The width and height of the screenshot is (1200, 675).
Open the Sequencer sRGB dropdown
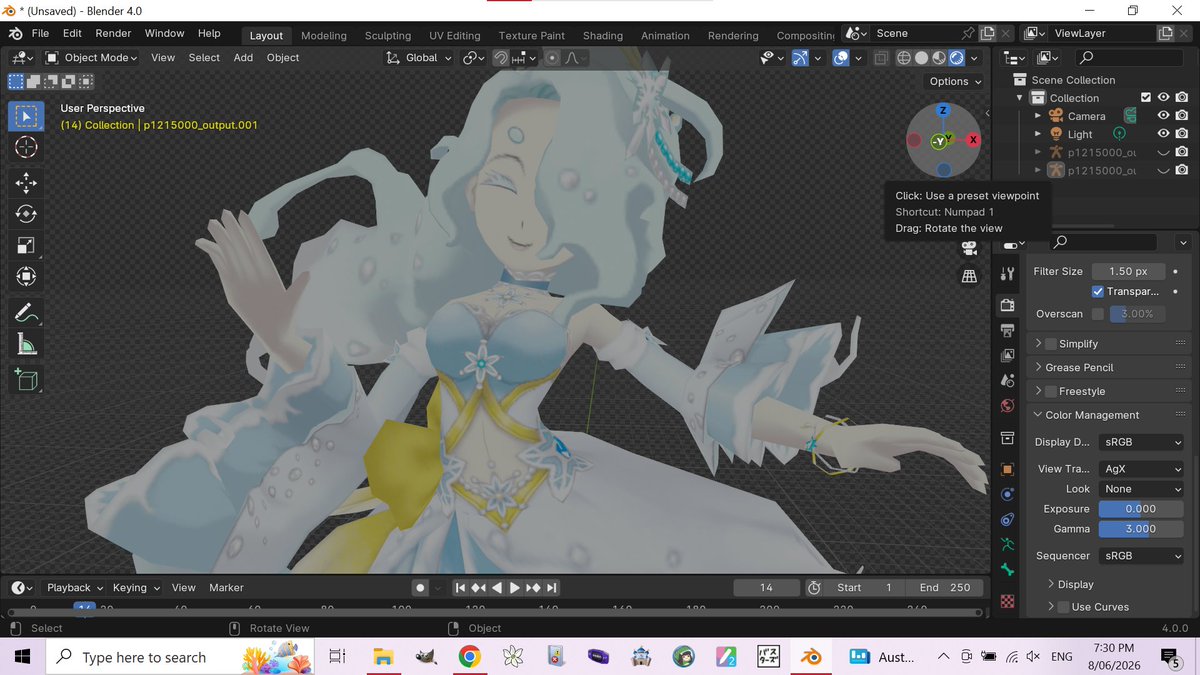[x=1141, y=556]
